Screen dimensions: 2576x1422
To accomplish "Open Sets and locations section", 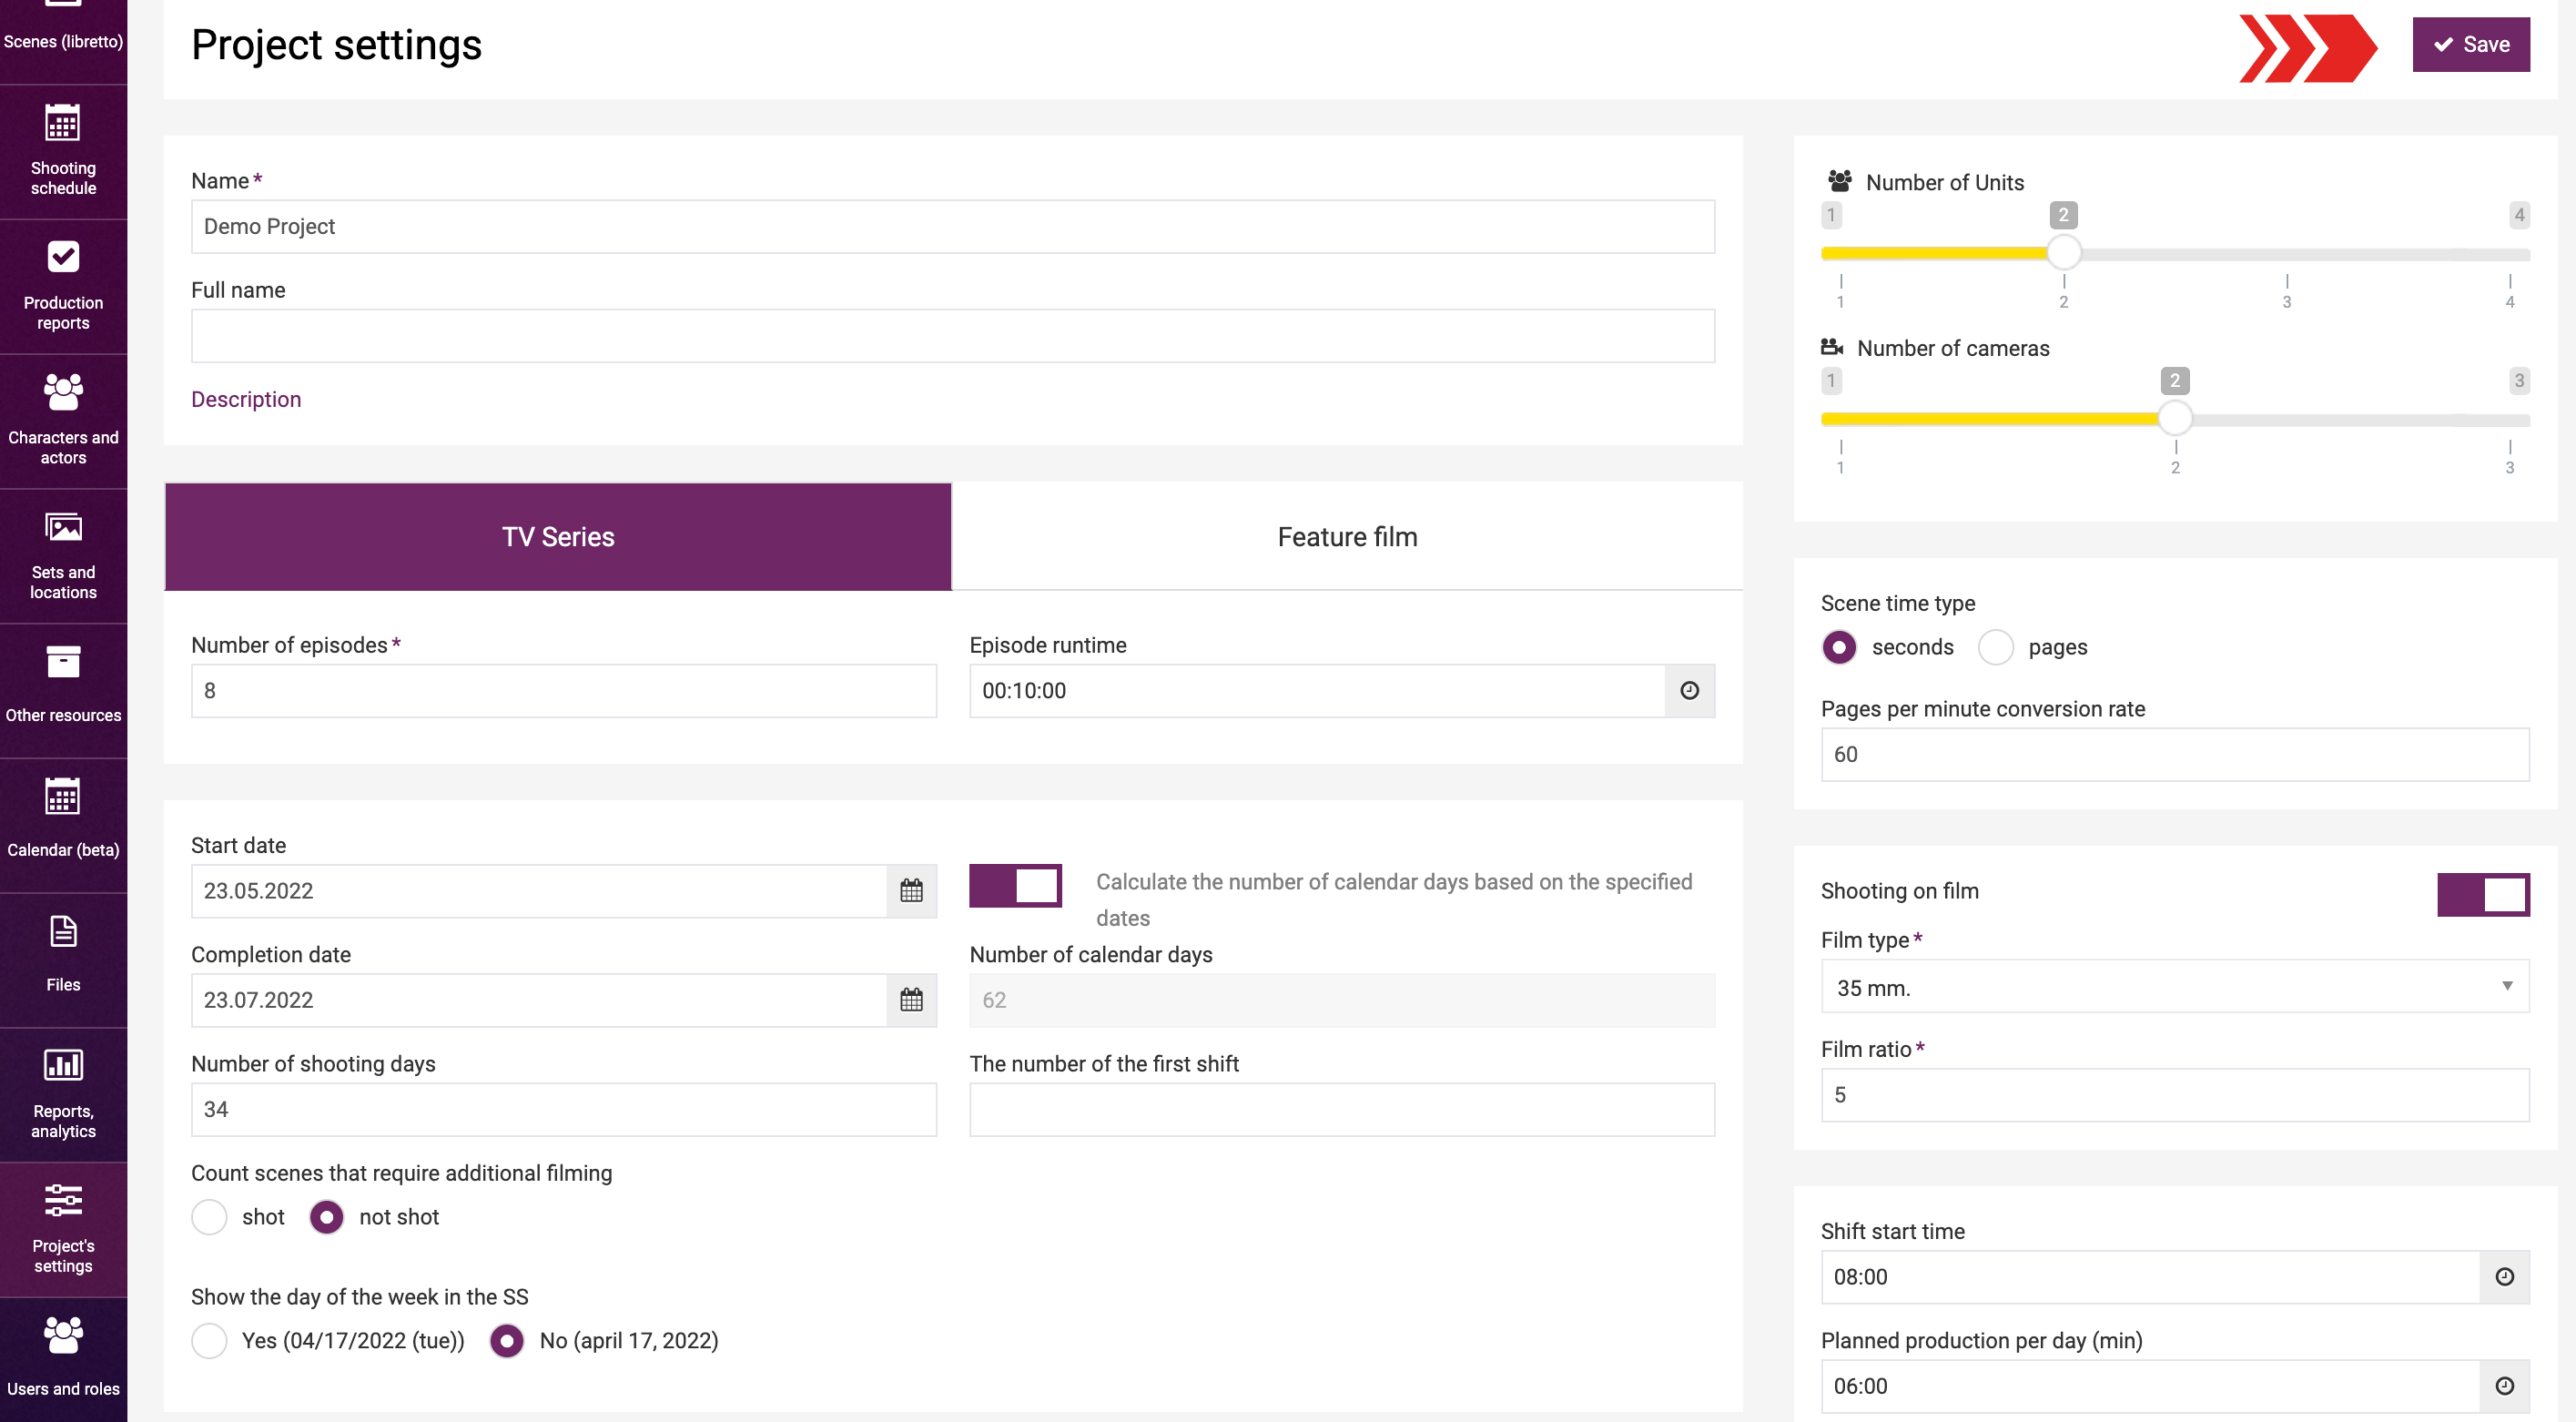I will (63, 556).
